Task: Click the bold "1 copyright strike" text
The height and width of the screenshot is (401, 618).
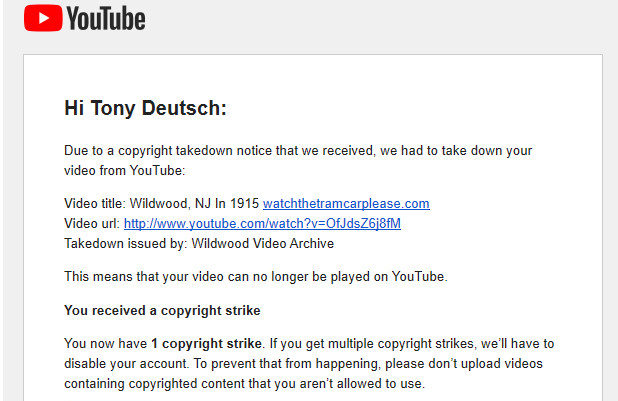Action: tap(206, 343)
